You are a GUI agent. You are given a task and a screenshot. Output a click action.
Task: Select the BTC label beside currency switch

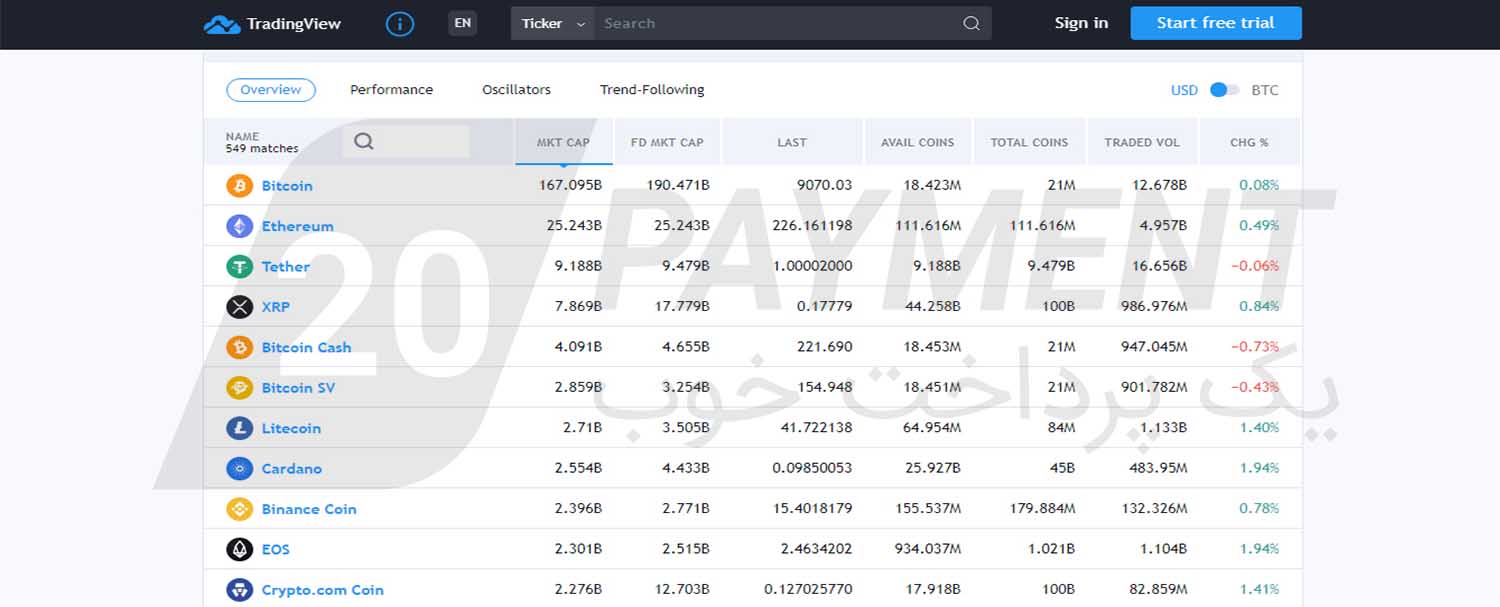1265,90
